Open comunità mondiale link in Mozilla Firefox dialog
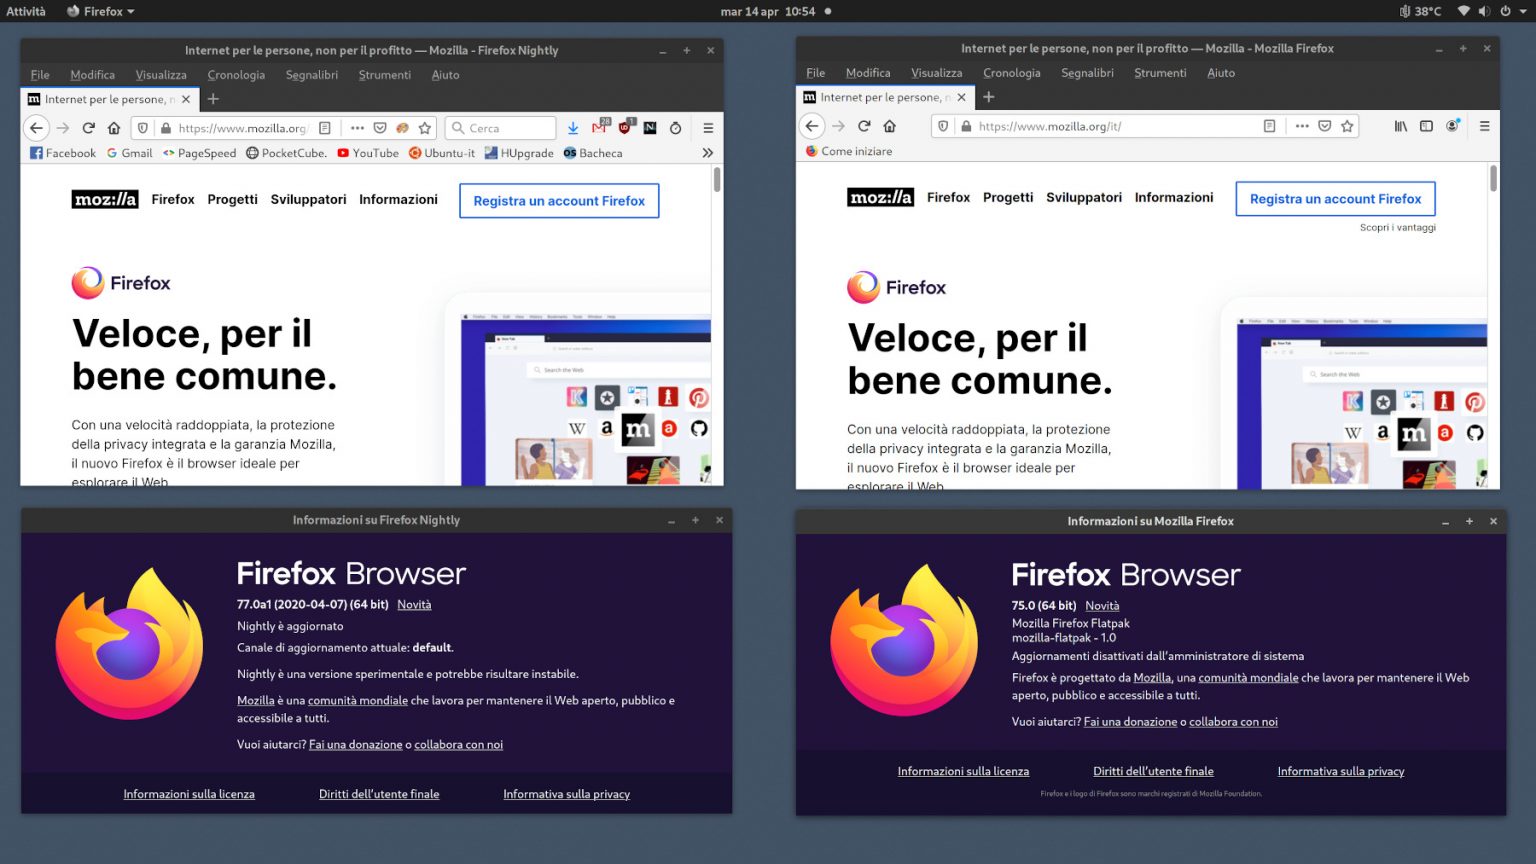This screenshot has height=864, width=1536. [x=1248, y=678]
